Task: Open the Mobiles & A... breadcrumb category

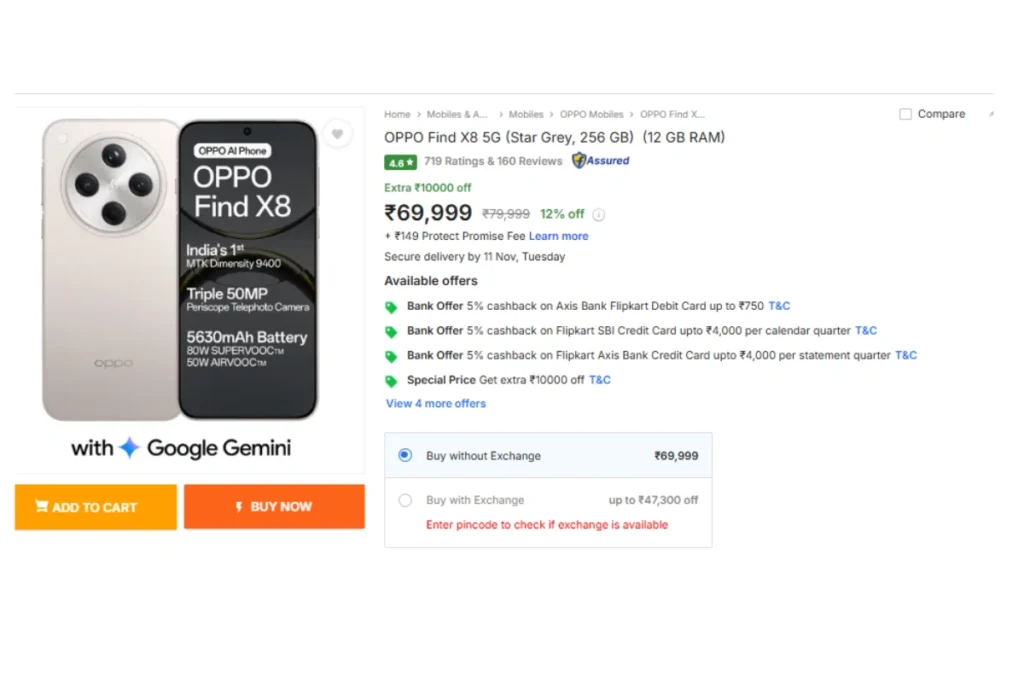Action: (x=457, y=115)
